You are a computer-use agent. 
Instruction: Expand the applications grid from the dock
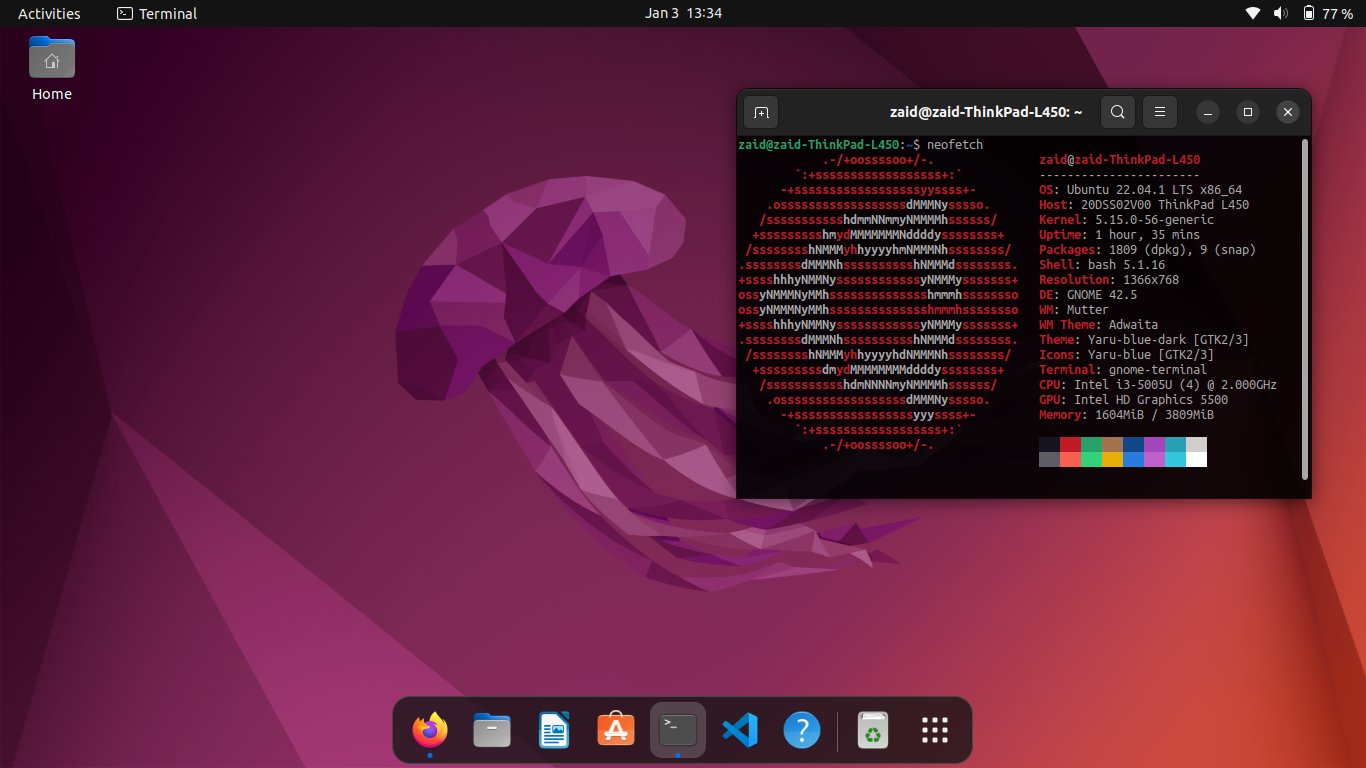(x=933, y=730)
